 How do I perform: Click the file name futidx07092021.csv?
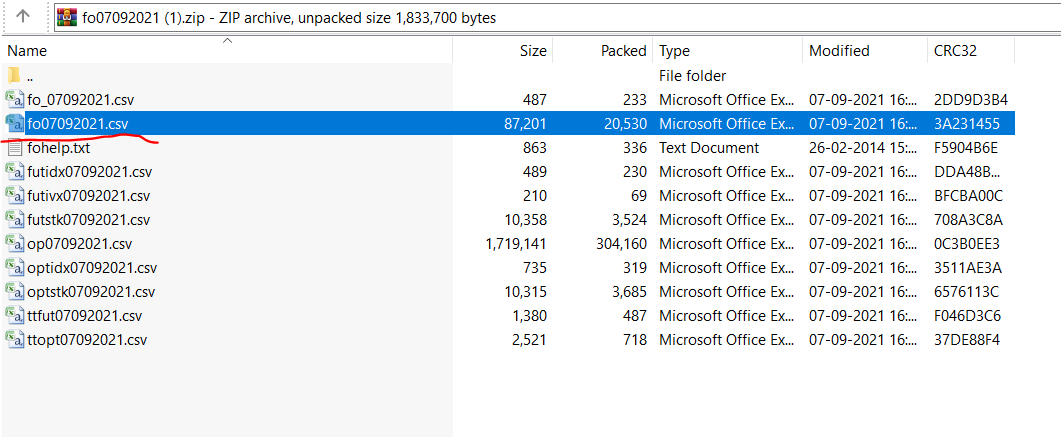click(x=89, y=172)
